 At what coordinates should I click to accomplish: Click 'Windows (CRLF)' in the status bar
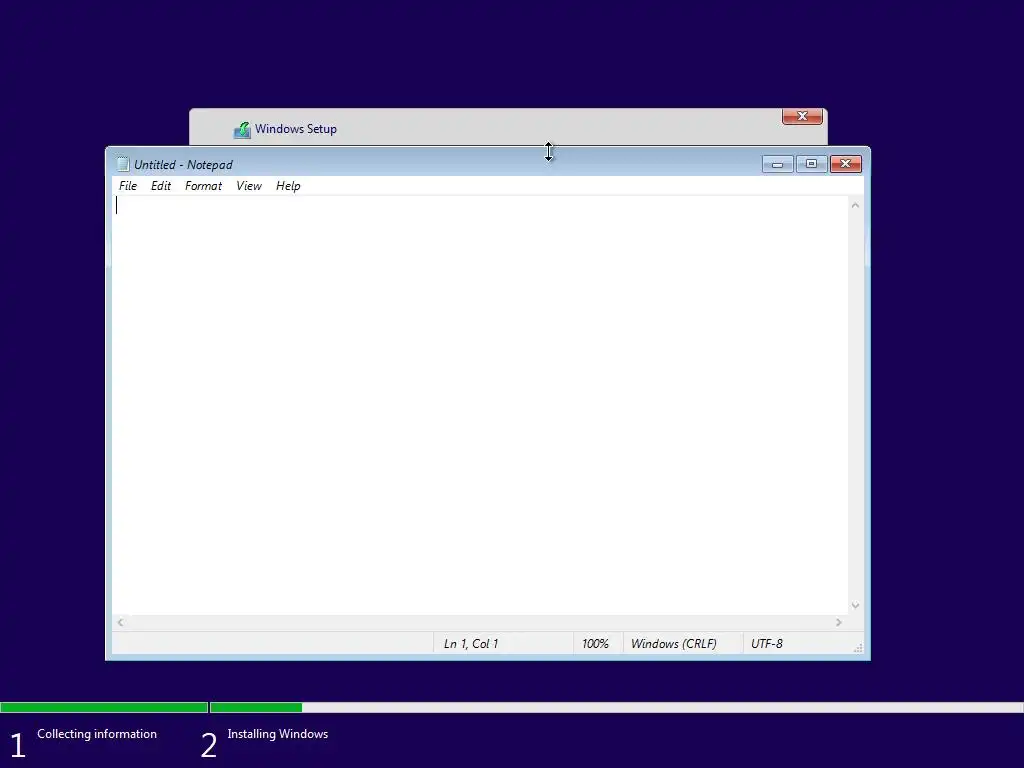673,644
